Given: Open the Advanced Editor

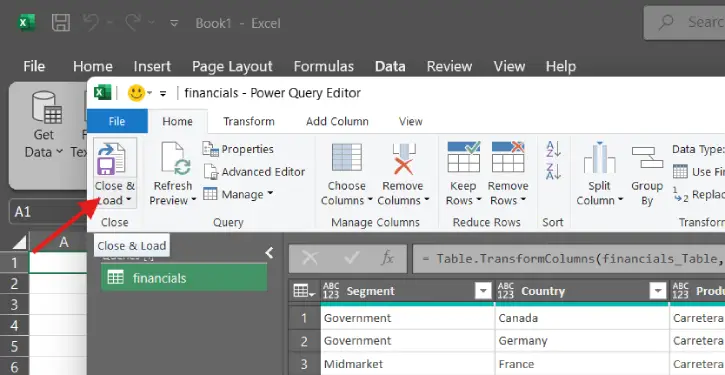Looking at the screenshot, I should [x=254, y=172].
